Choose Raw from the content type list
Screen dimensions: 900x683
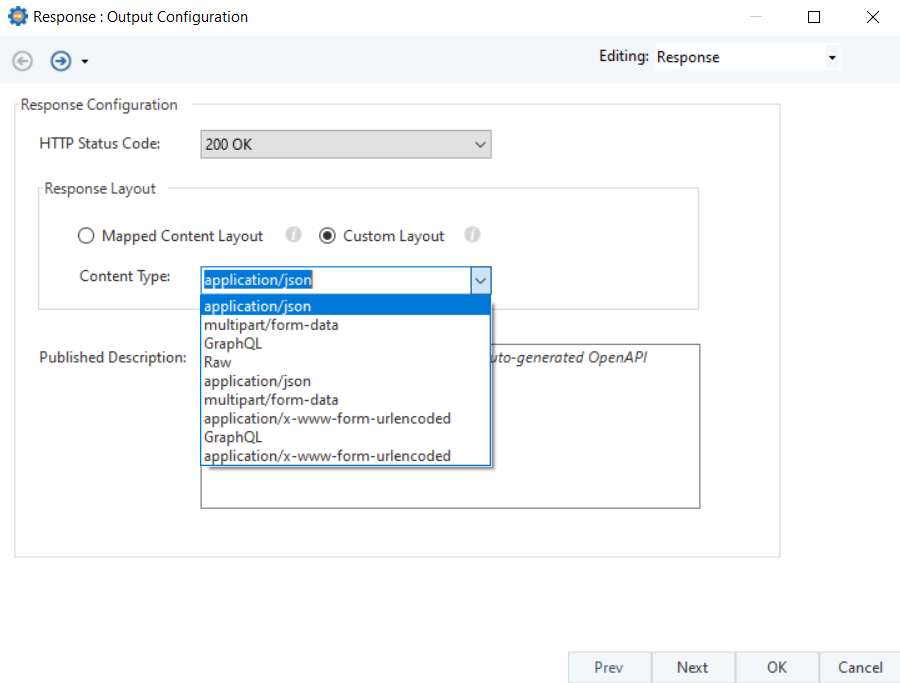tap(218, 362)
